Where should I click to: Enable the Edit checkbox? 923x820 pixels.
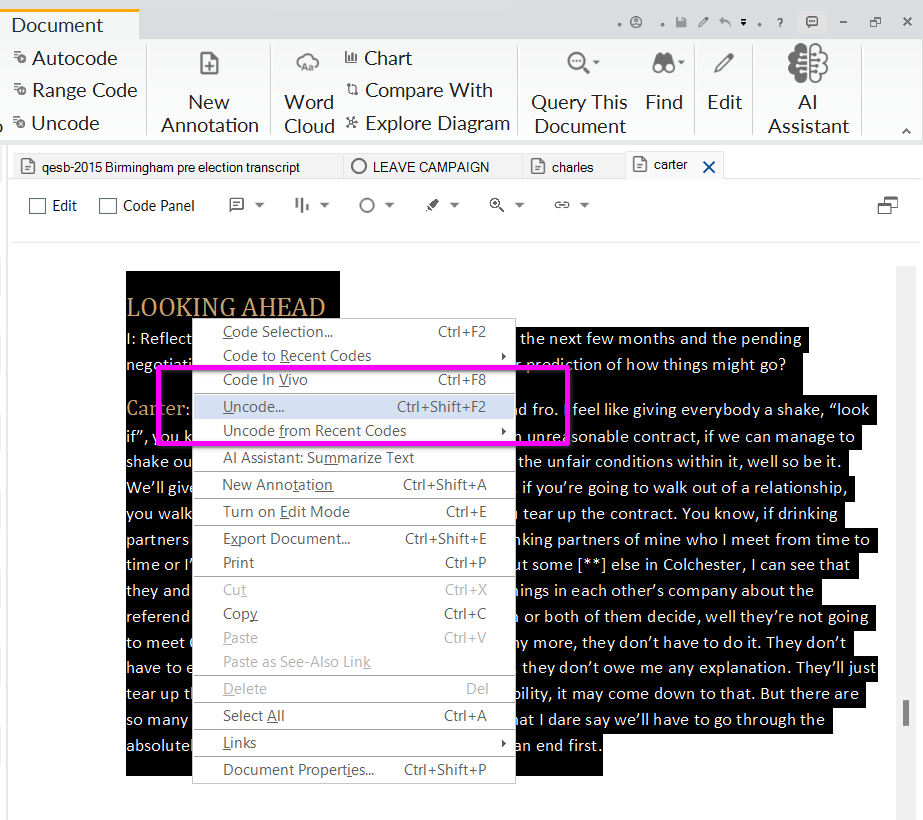(x=38, y=206)
